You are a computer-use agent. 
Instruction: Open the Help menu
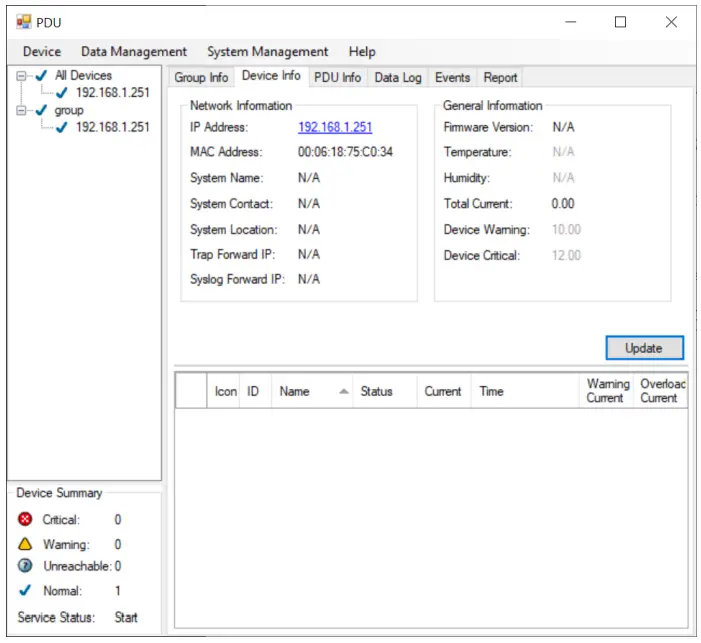point(362,52)
